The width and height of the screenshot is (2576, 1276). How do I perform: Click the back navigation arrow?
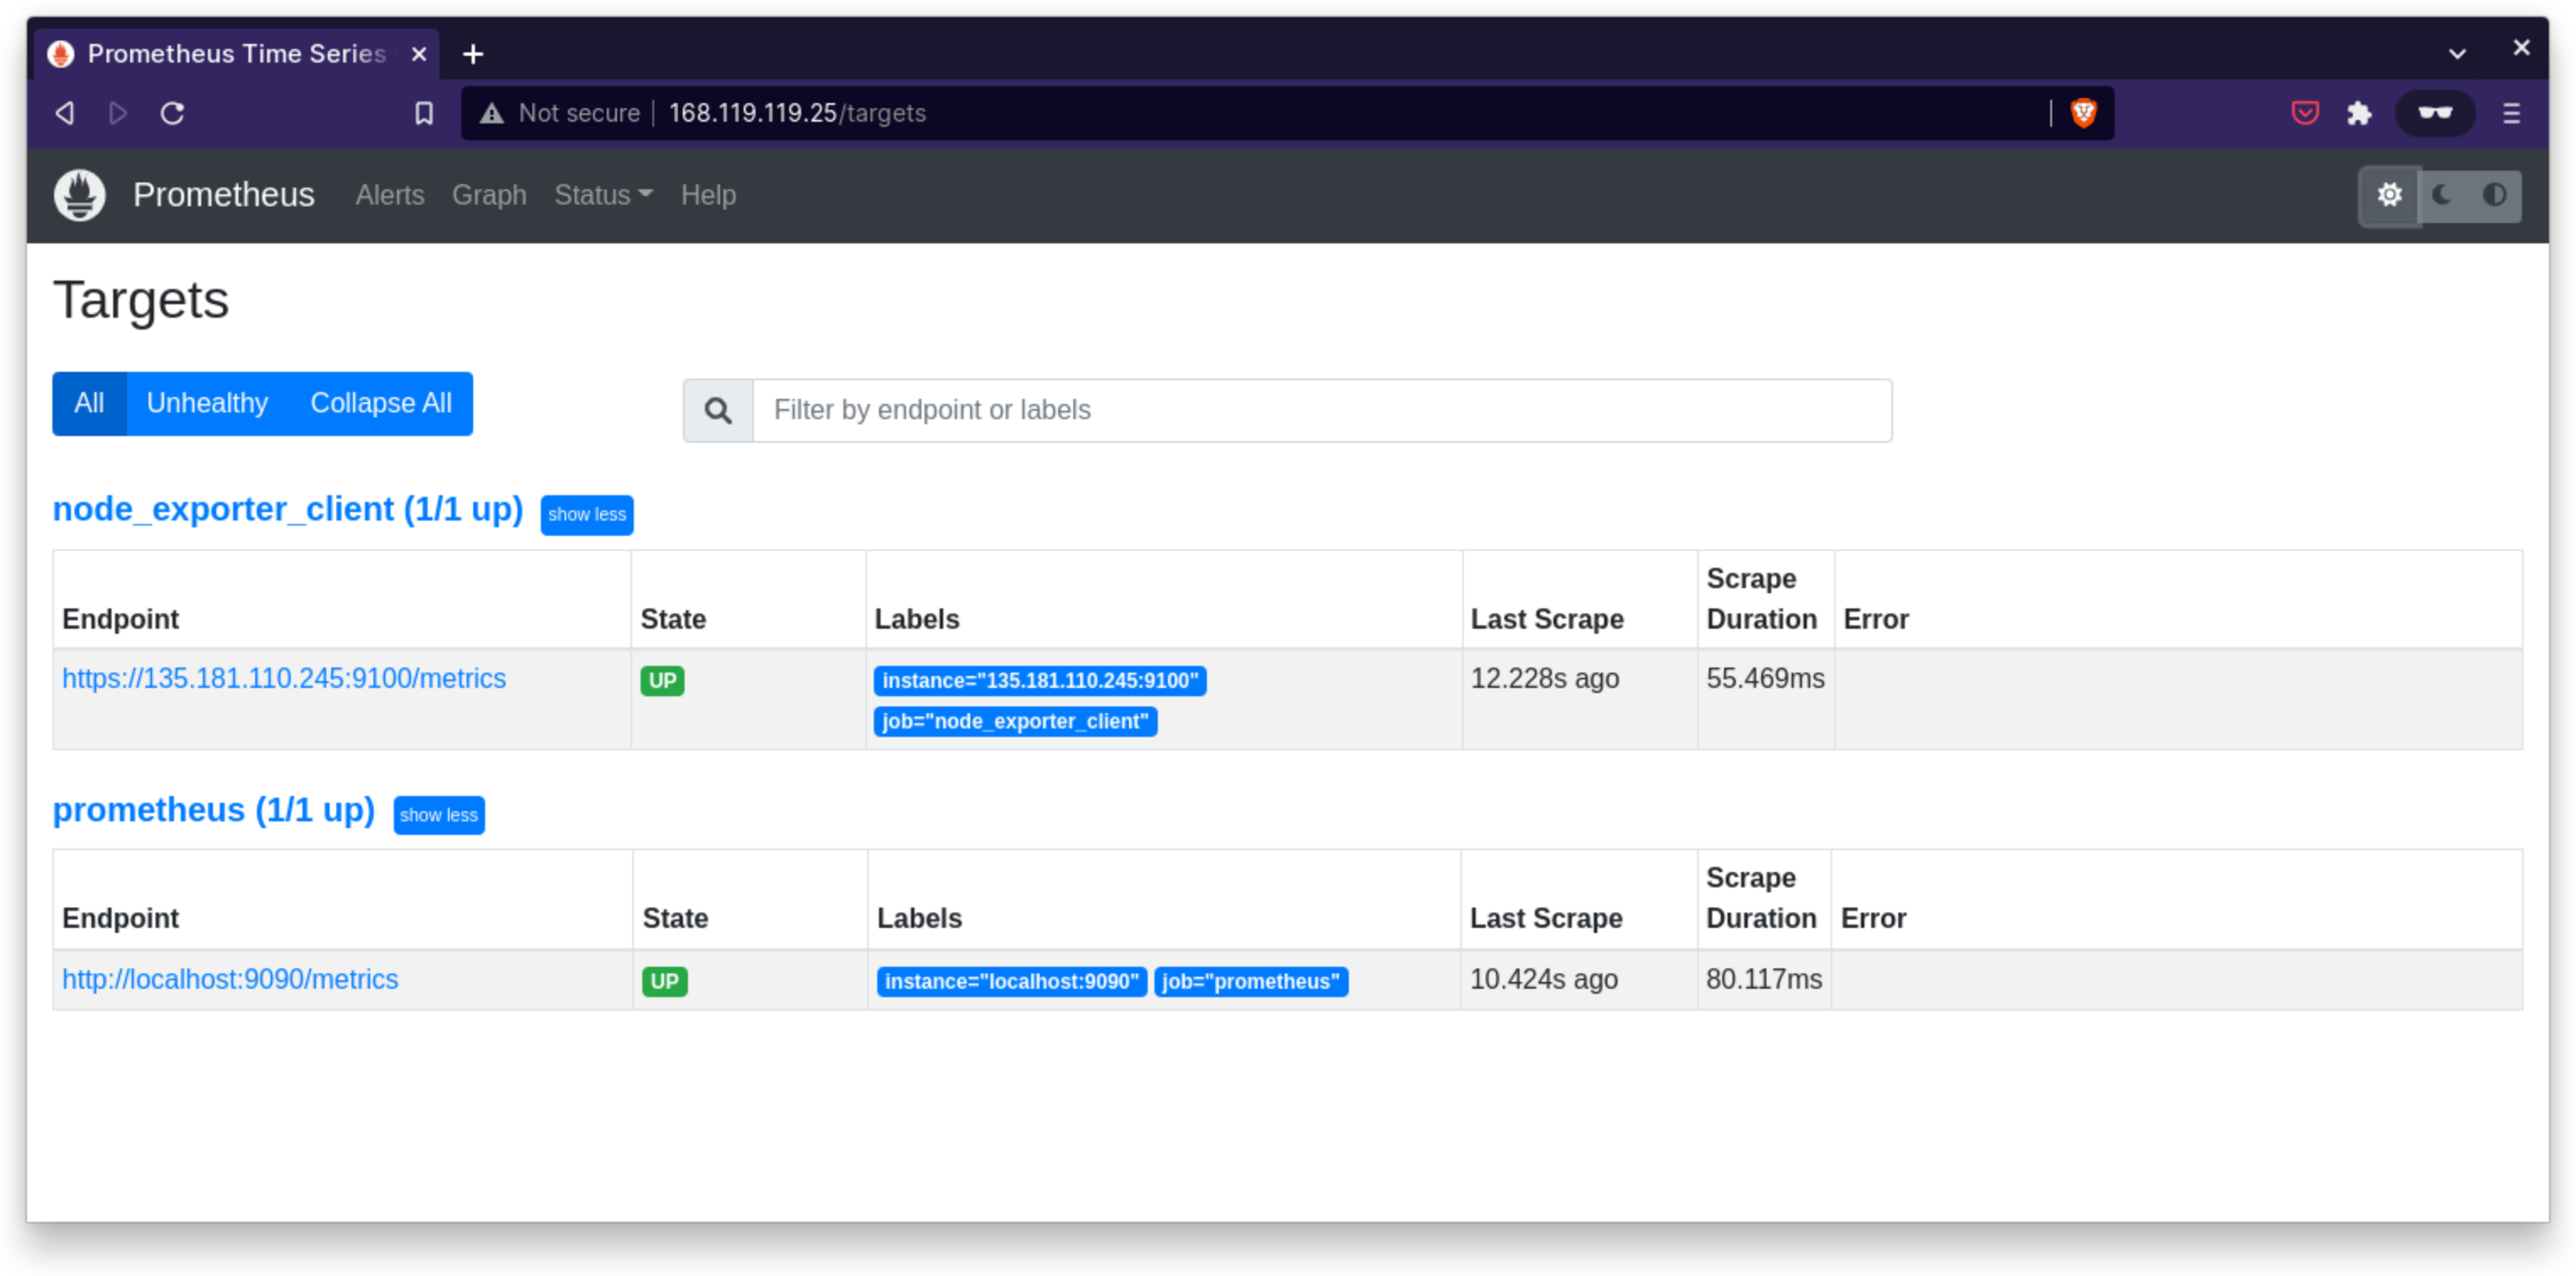65,113
